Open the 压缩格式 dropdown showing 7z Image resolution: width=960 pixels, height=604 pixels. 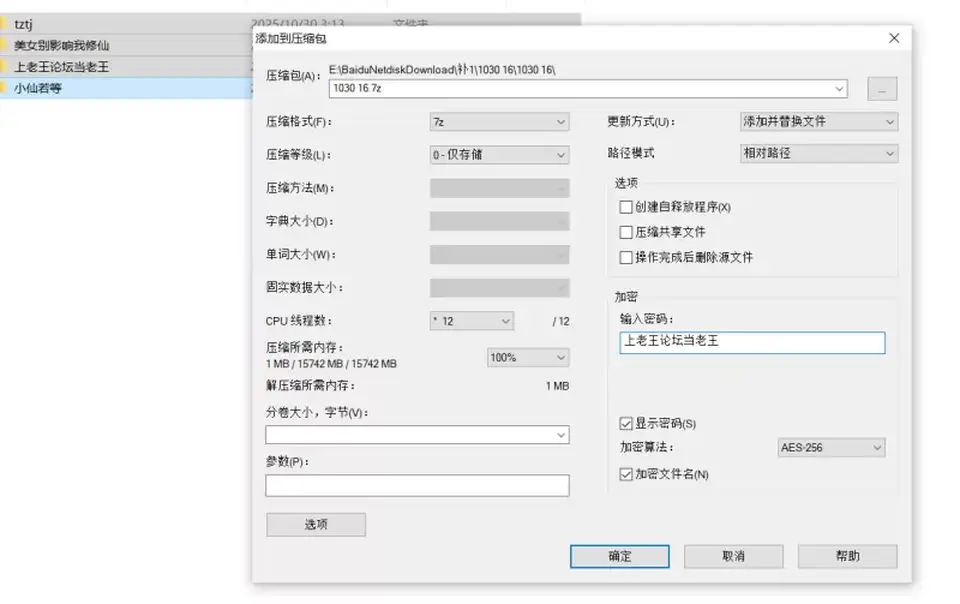click(x=499, y=122)
